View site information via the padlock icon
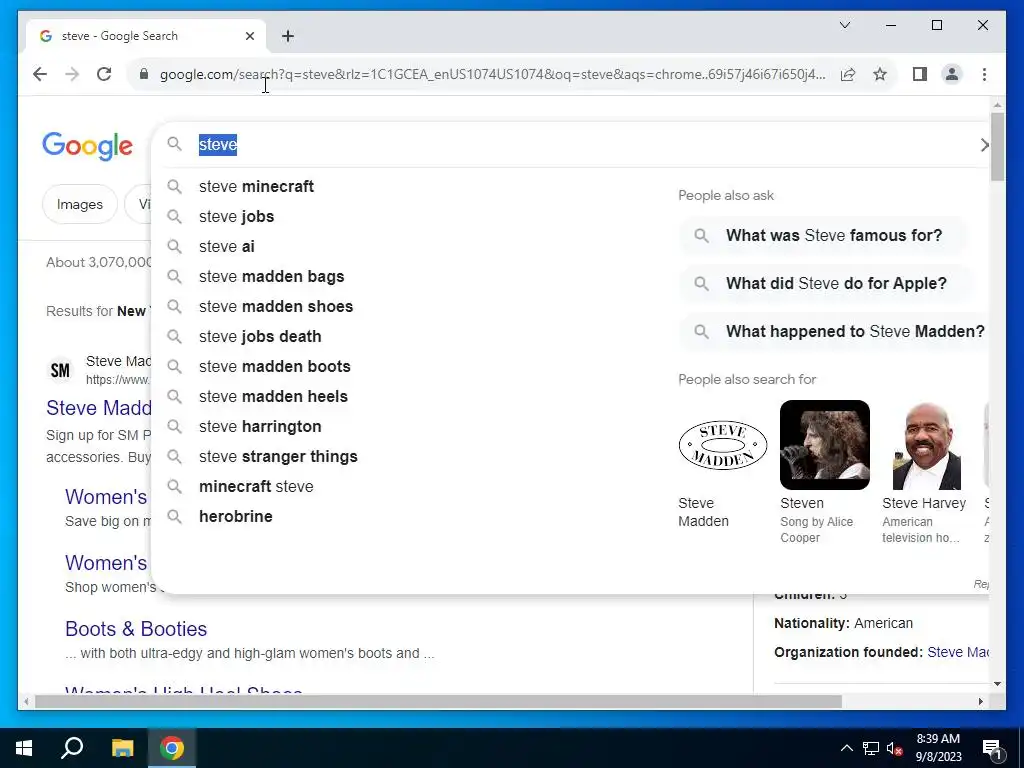The image size is (1024, 768). [x=144, y=74]
